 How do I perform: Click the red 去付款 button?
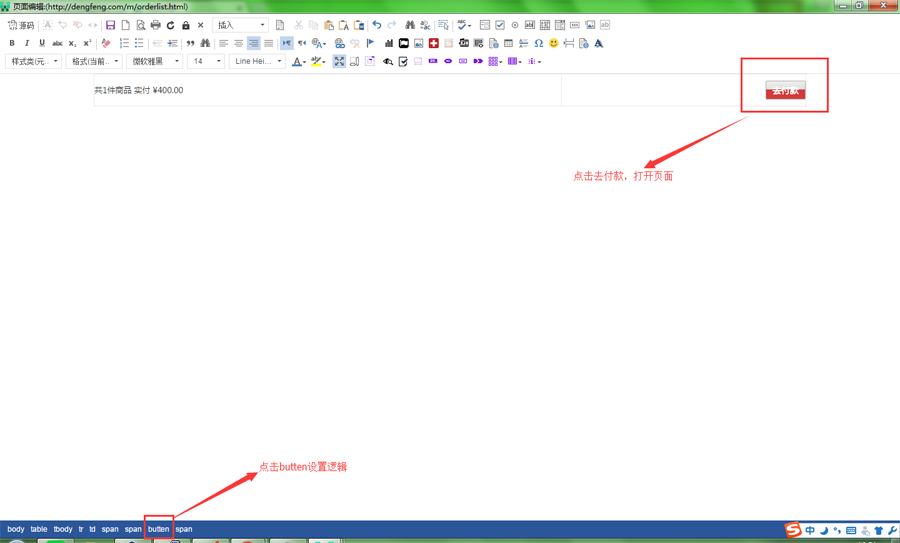[x=785, y=90]
